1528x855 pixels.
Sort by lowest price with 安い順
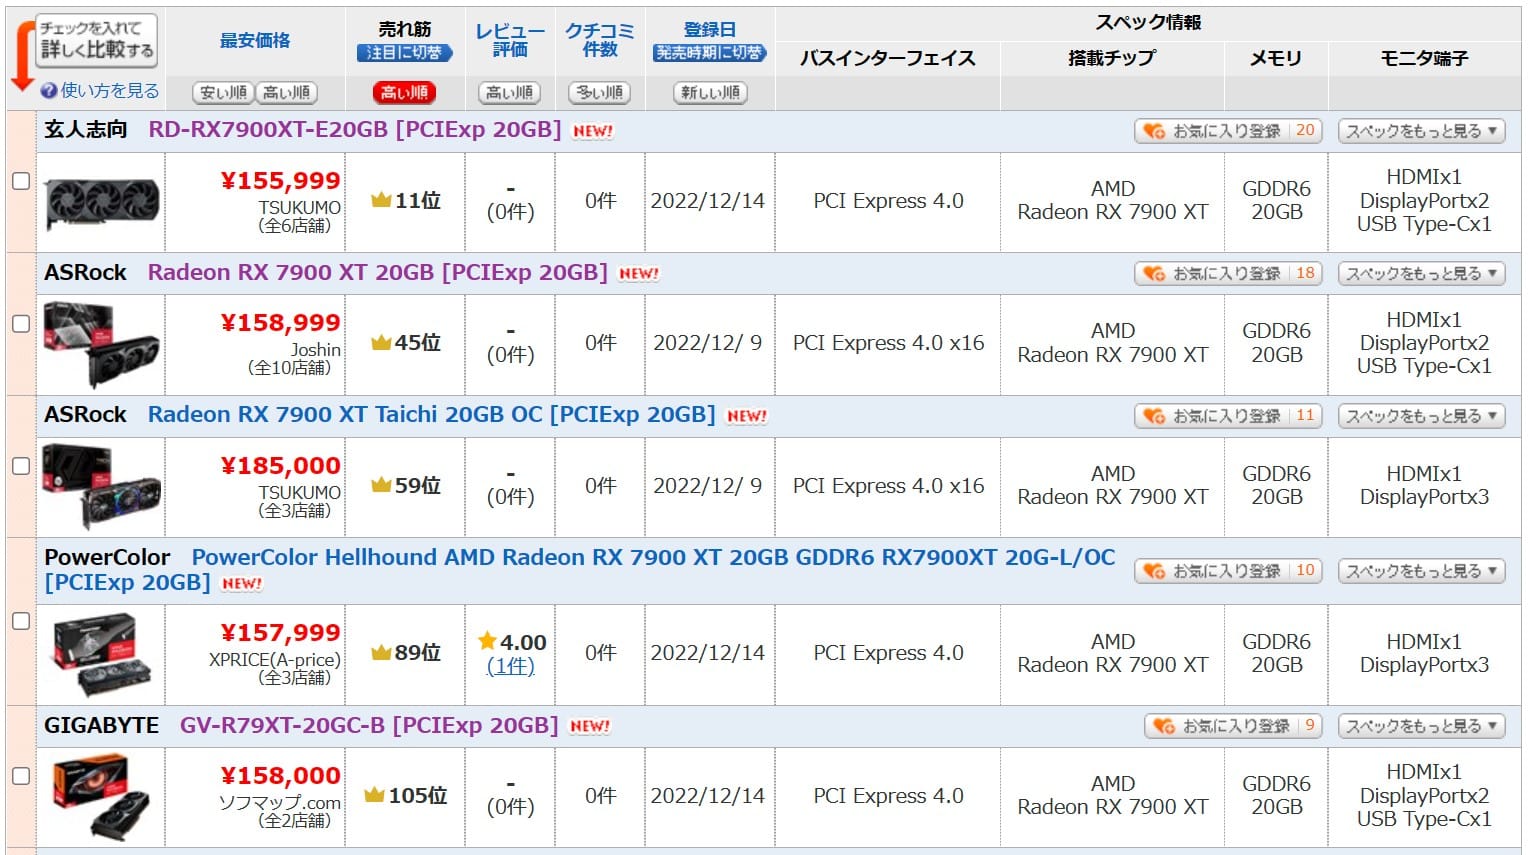(223, 93)
